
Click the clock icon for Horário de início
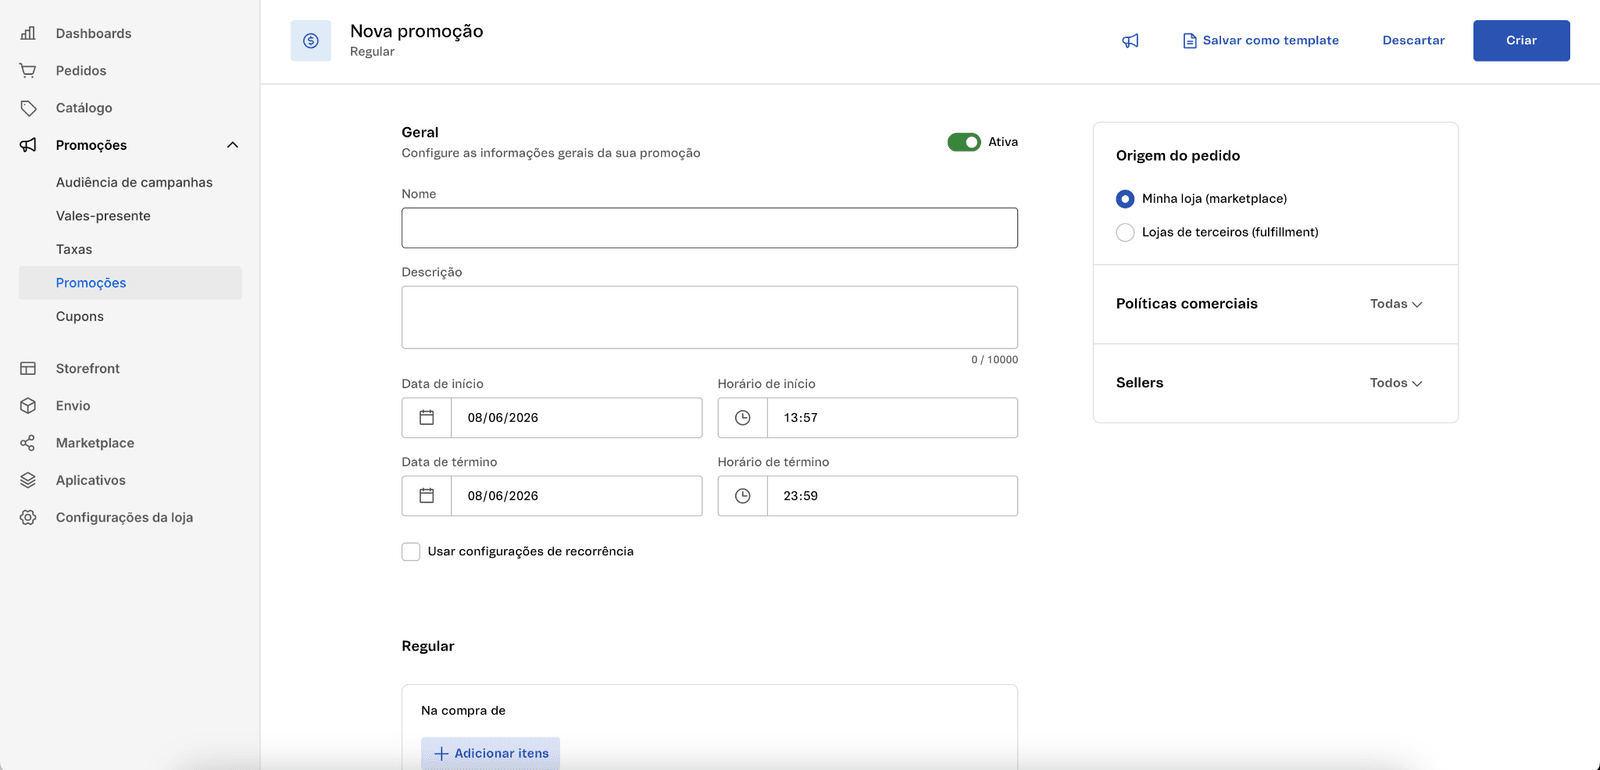coord(743,418)
